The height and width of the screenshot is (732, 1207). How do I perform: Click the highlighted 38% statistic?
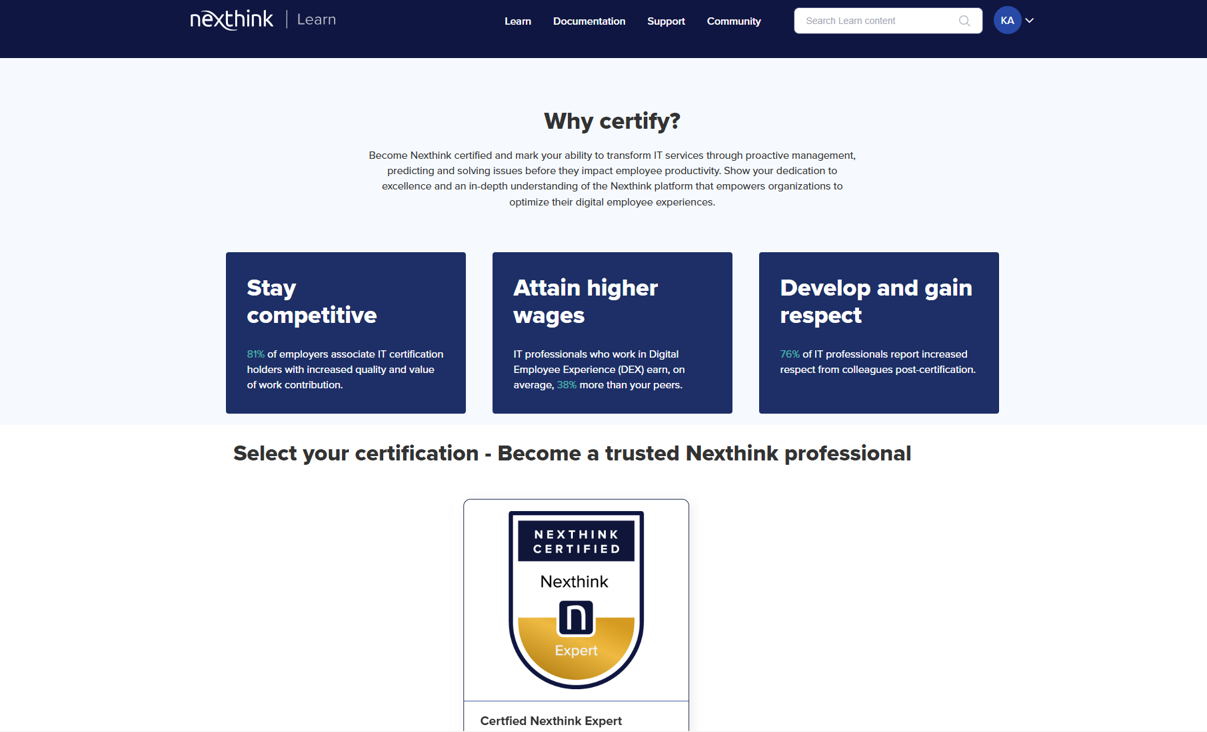click(x=566, y=385)
